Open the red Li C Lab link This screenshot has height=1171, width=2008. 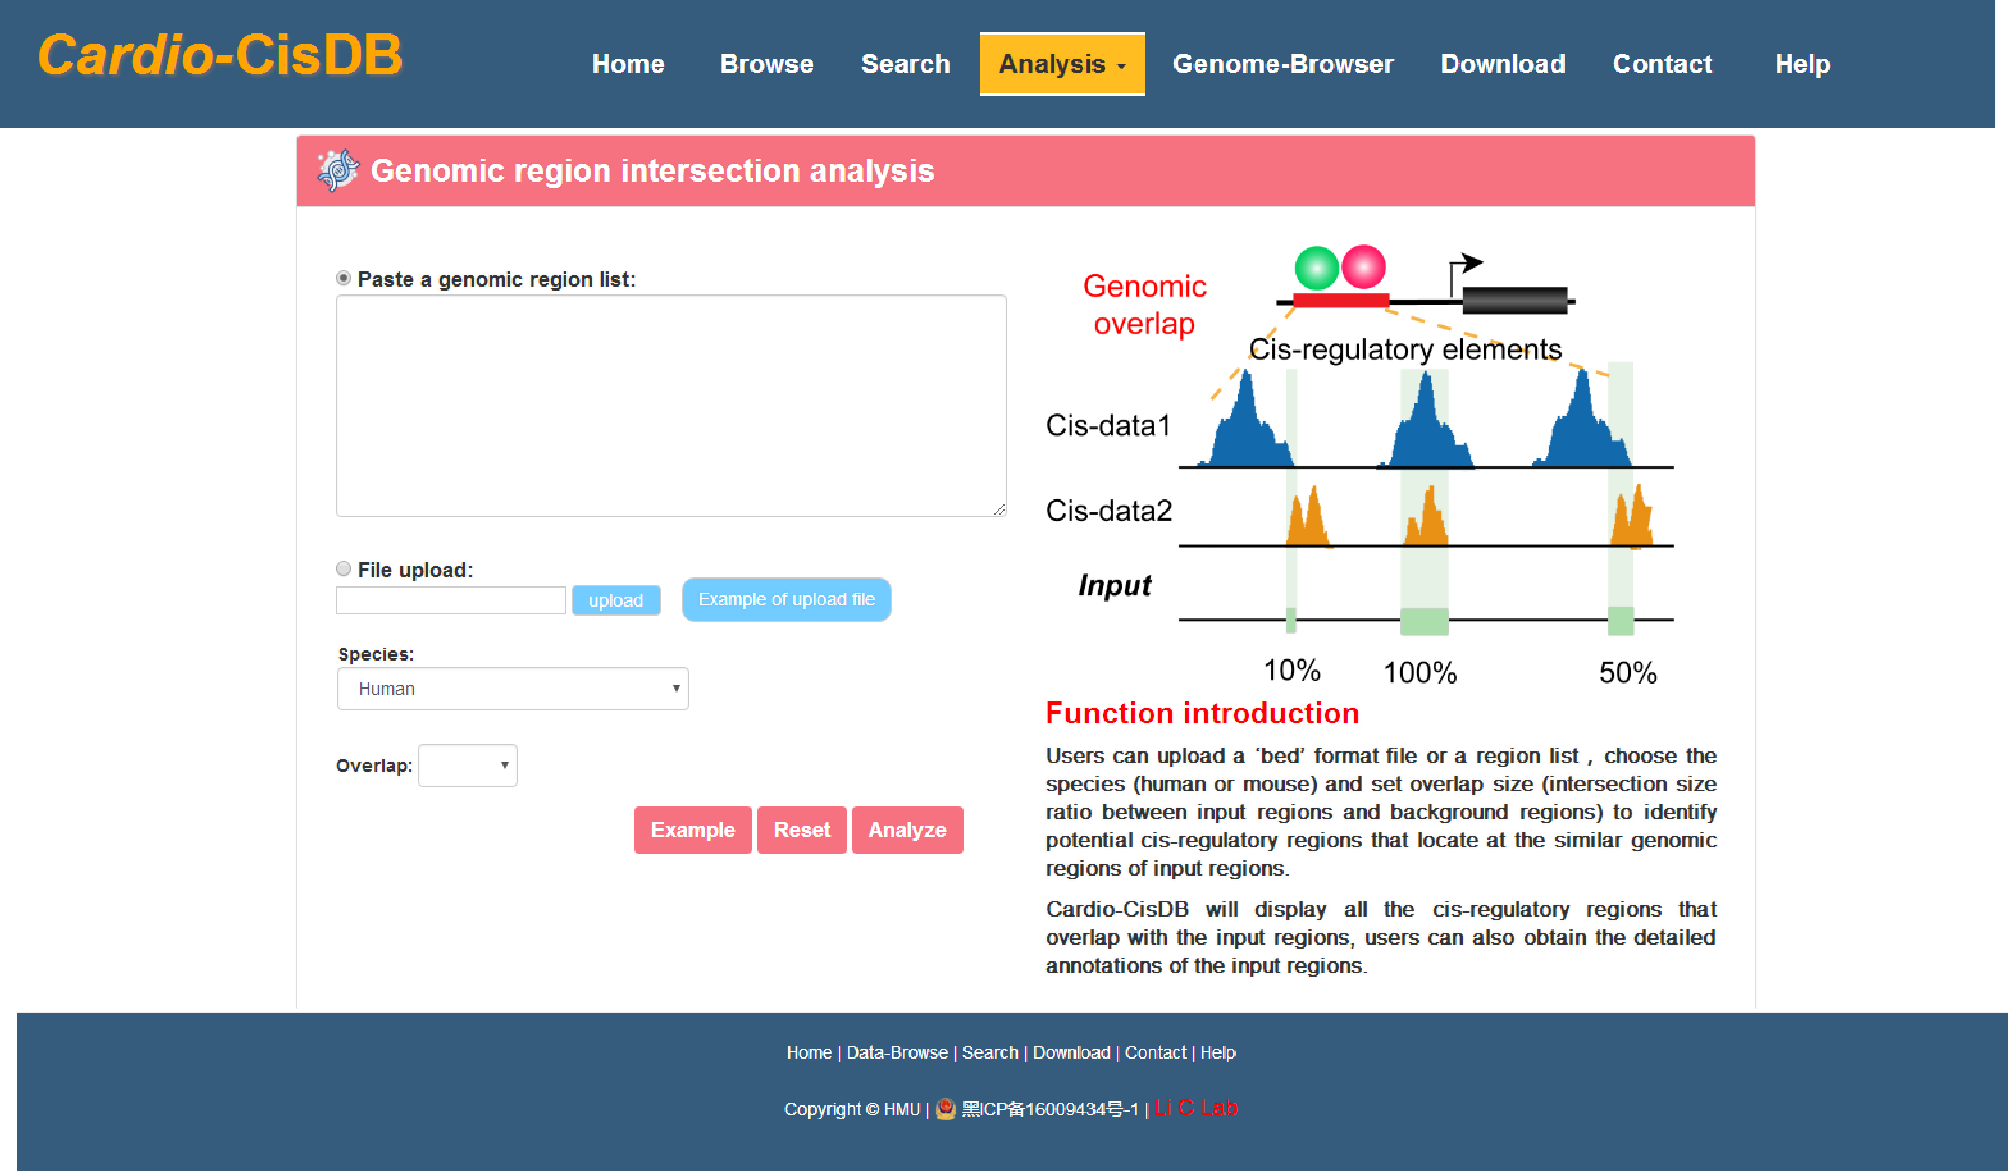(x=1196, y=1108)
